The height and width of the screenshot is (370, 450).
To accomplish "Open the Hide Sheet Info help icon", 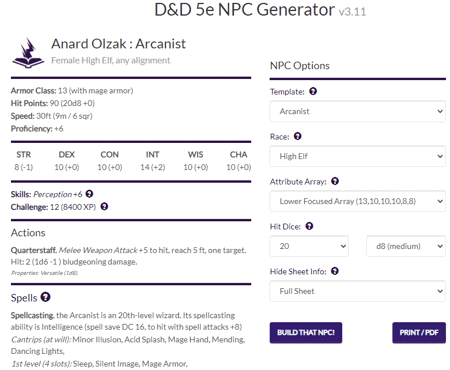I will coord(335,271).
